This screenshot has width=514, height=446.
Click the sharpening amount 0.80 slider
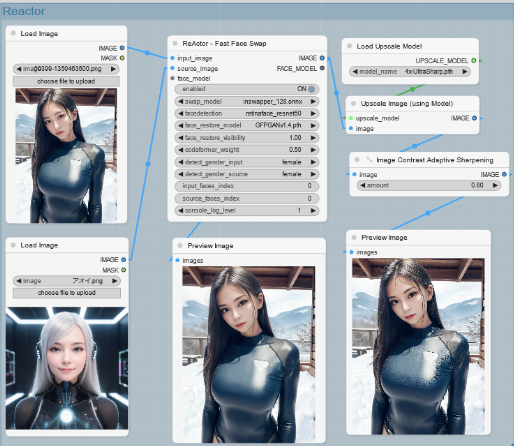tap(429, 185)
